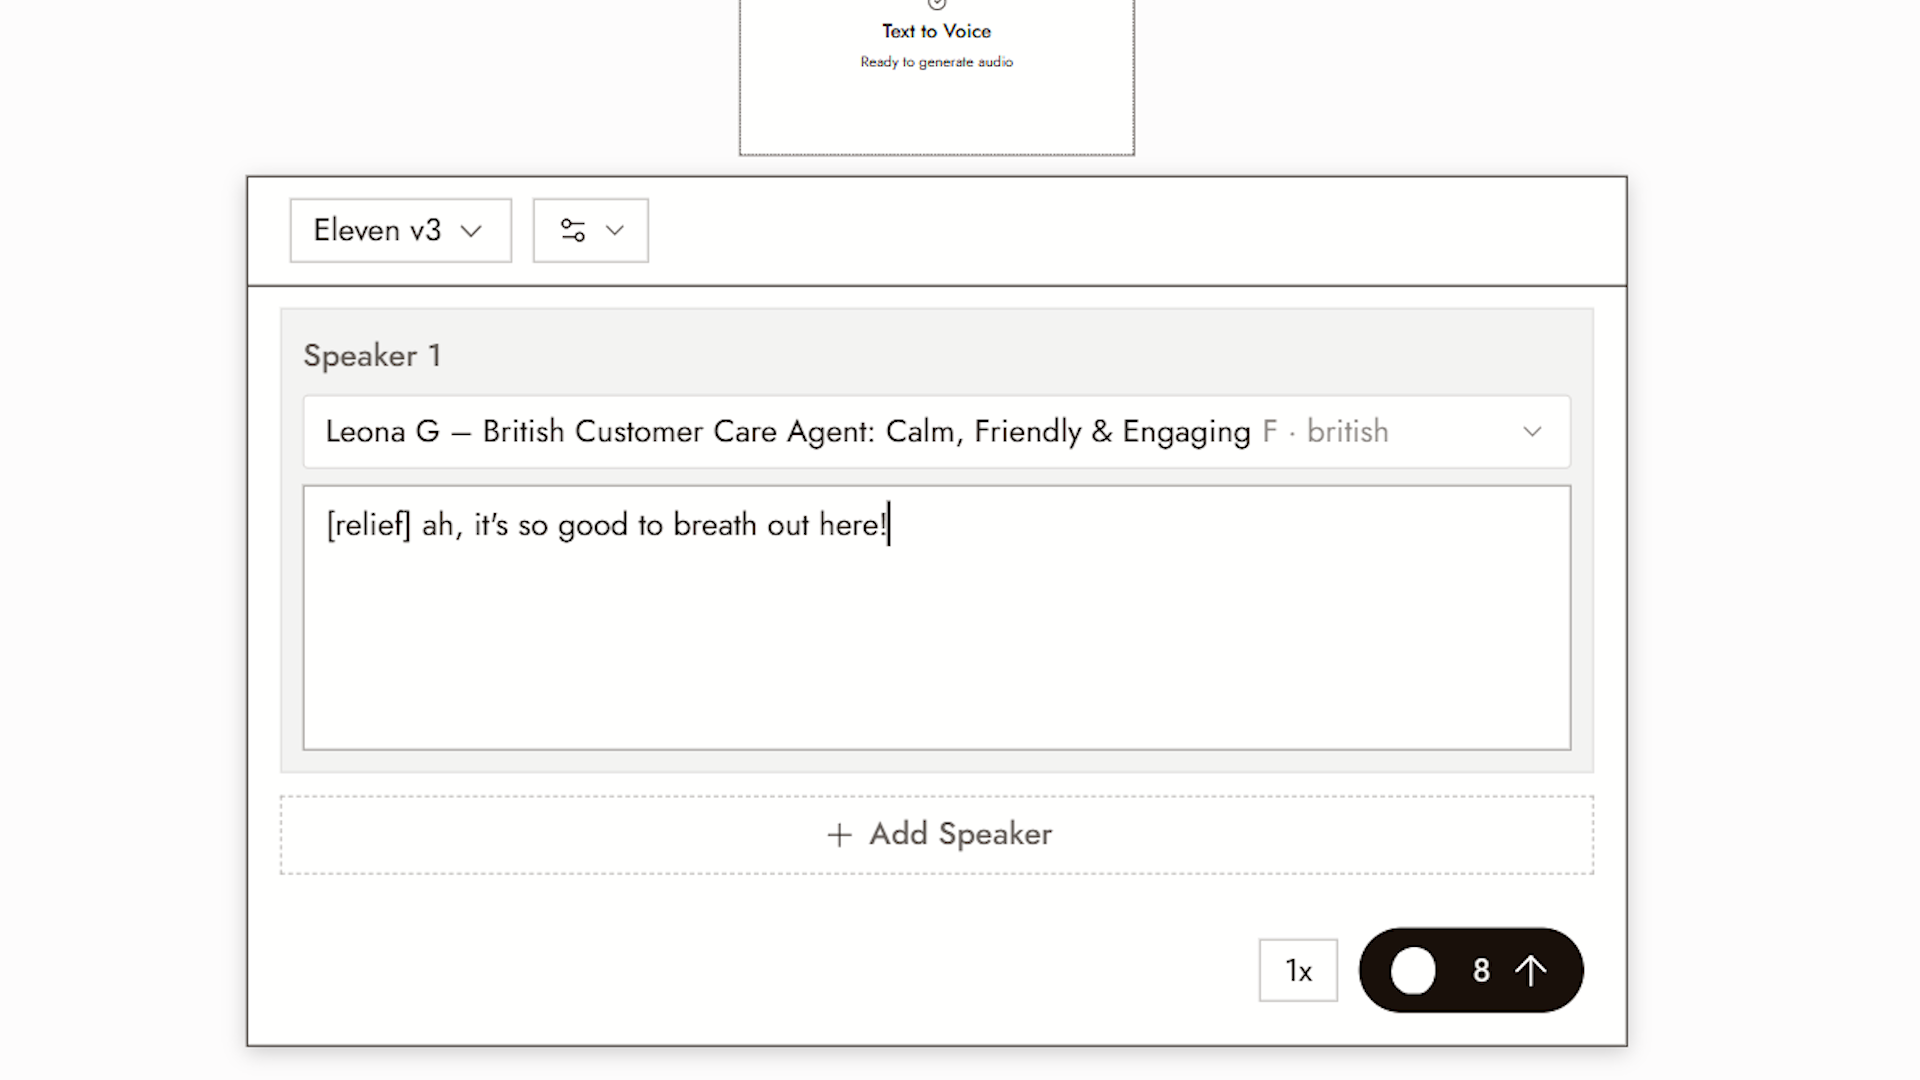Click the up arrow generate icon
Viewport: 1920px width, 1080px height.
[x=1530, y=970]
